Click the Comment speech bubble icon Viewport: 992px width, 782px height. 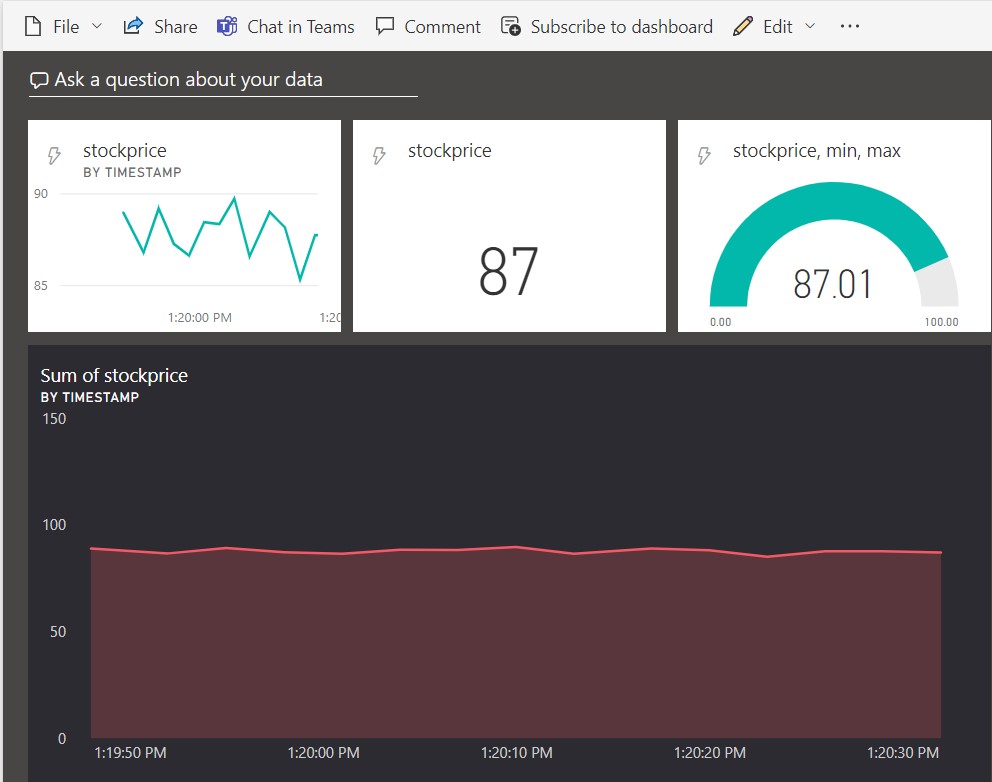[385, 27]
